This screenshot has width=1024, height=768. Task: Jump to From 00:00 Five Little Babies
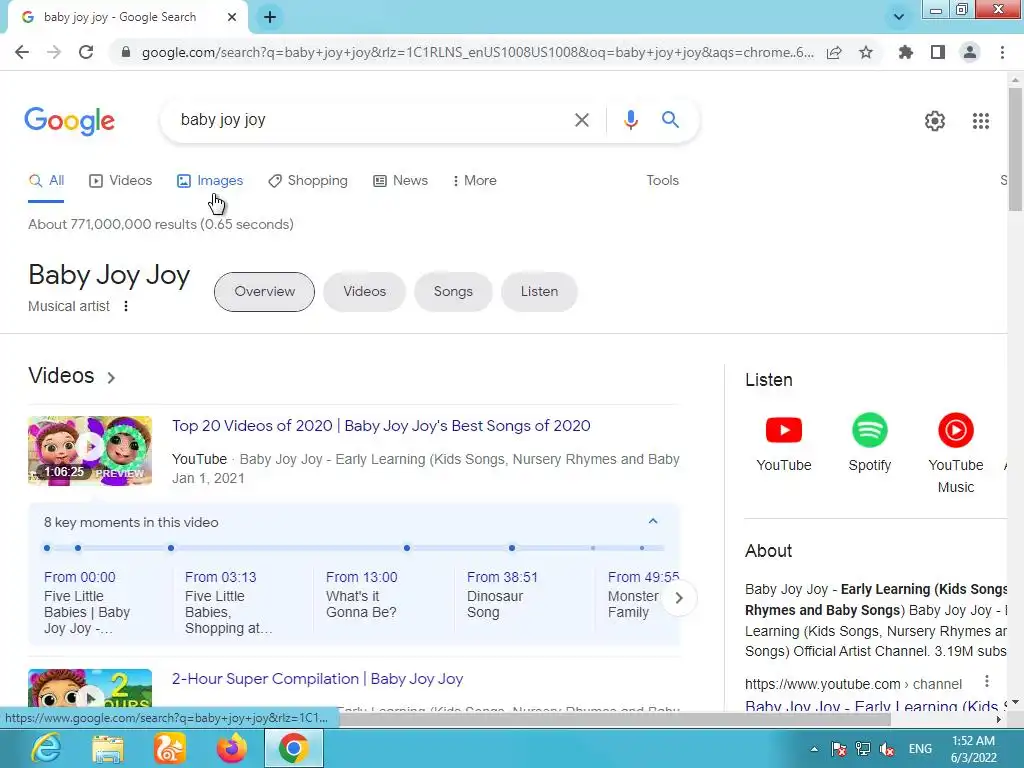tap(88, 602)
